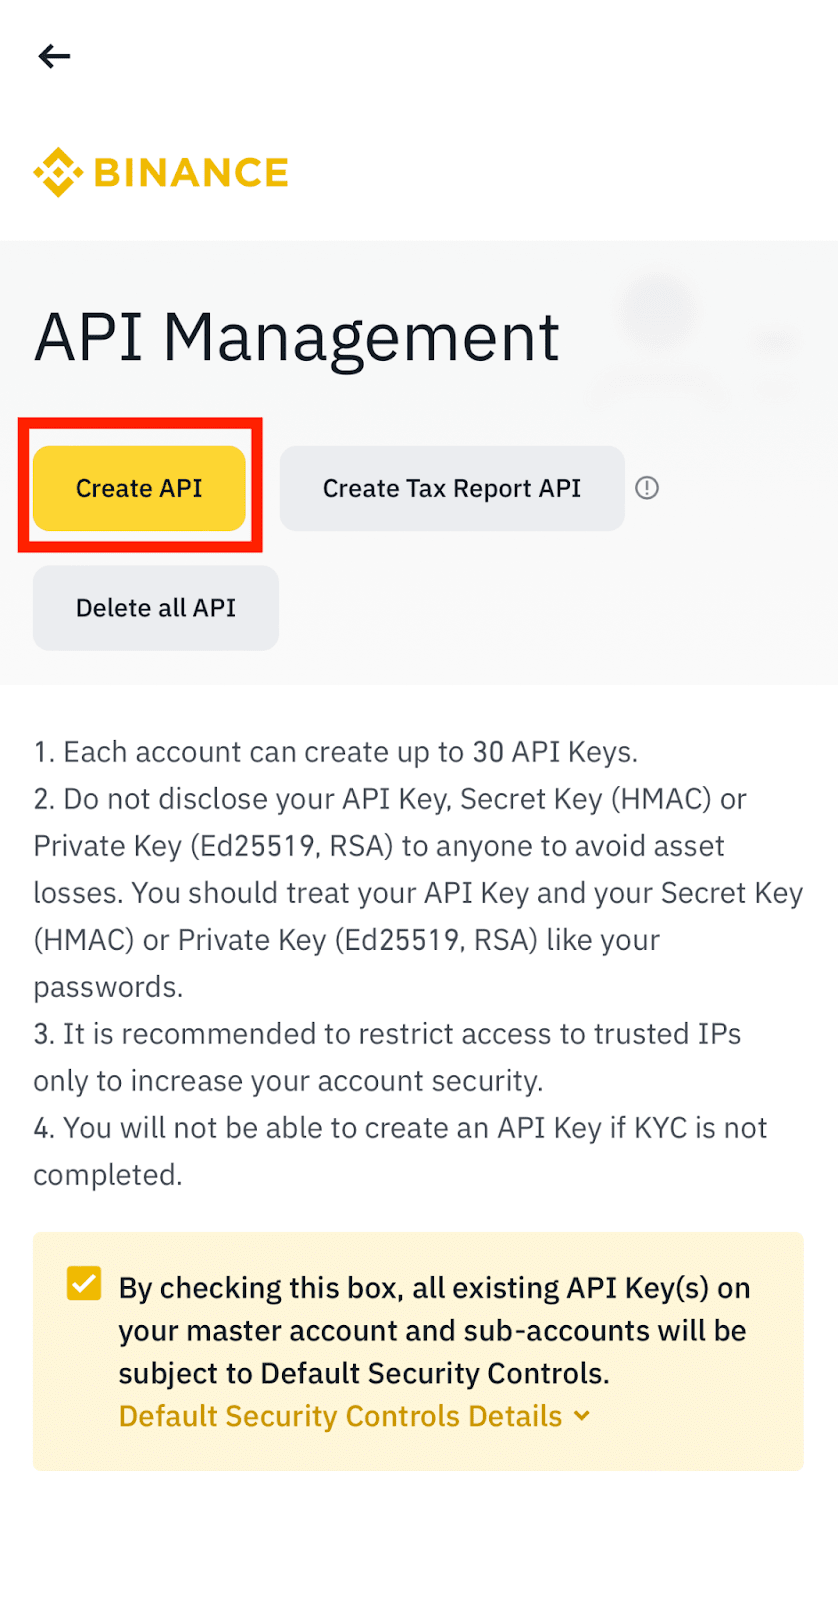Click the BINANCE wordmark text

(x=191, y=172)
